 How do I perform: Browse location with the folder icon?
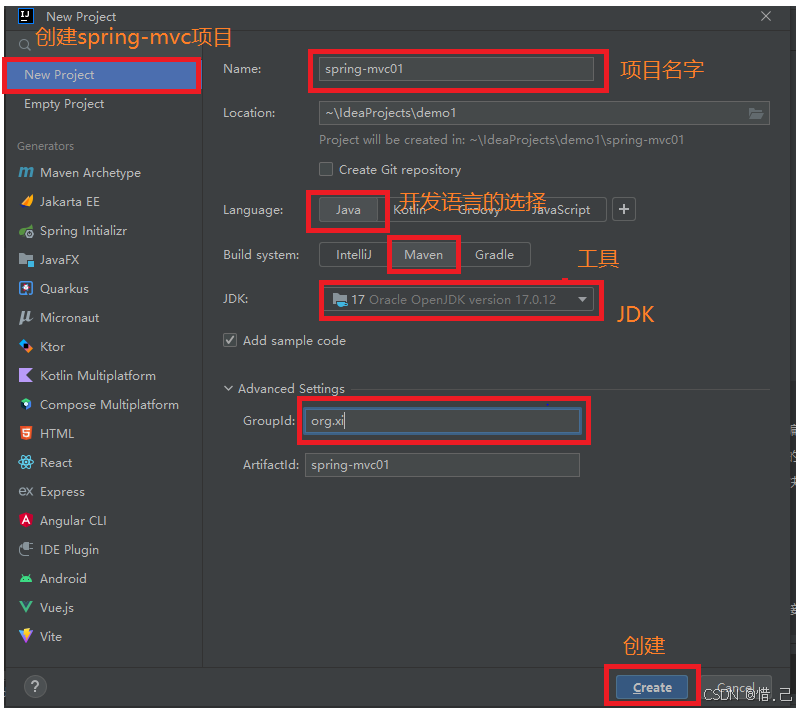[x=756, y=113]
